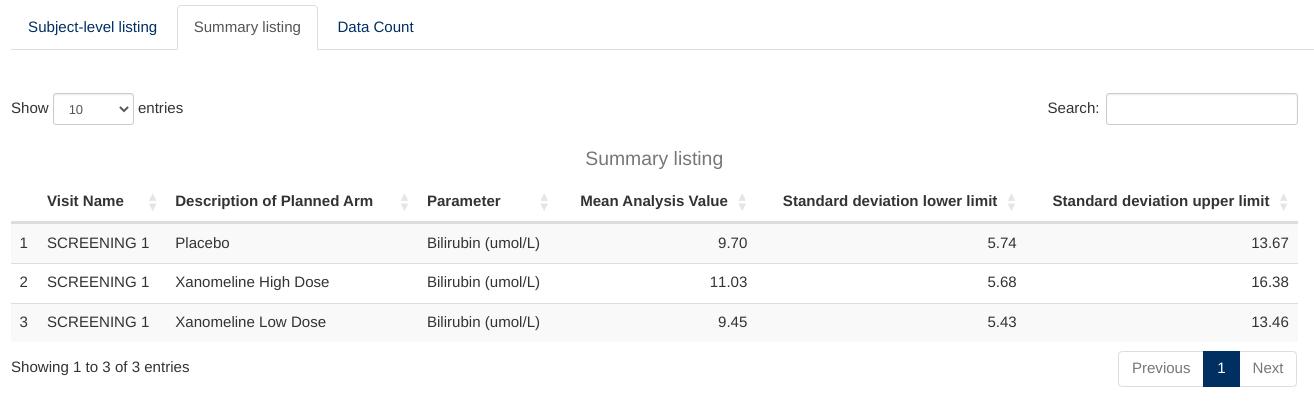Click the Xanomeline Low Dose cell
The width and height of the screenshot is (1314, 404).
pos(250,322)
